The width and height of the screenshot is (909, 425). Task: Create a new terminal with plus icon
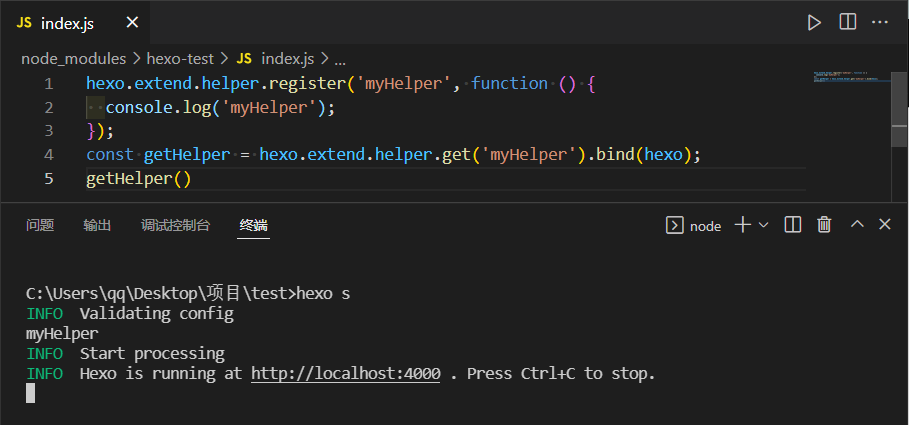click(742, 225)
